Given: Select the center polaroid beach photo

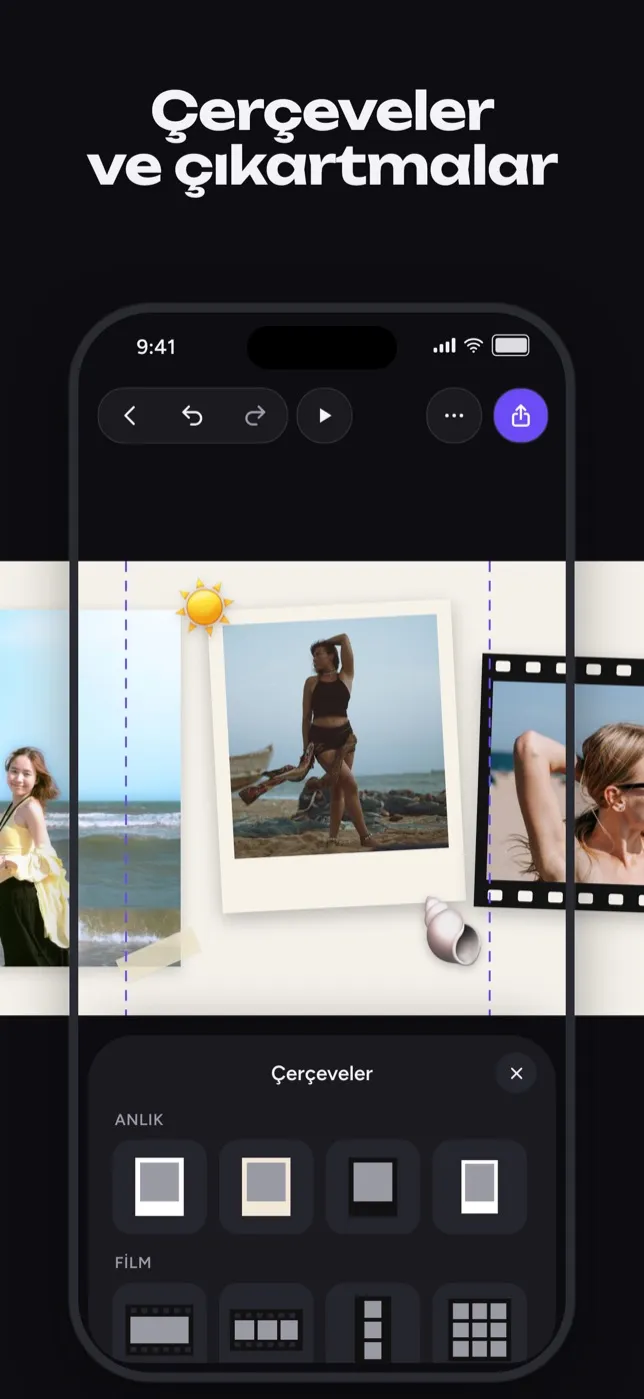Looking at the screenshot, I should pyautogui.click(x=337, y=756).
